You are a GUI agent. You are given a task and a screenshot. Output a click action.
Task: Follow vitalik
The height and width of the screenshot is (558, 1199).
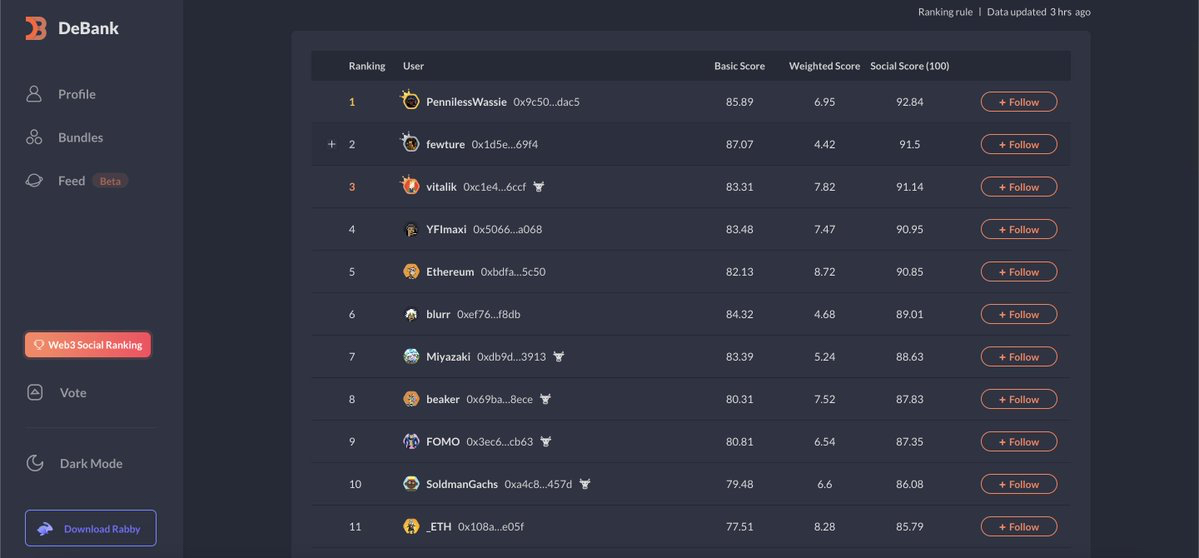pyautogui.click(x=1019, y=187)
